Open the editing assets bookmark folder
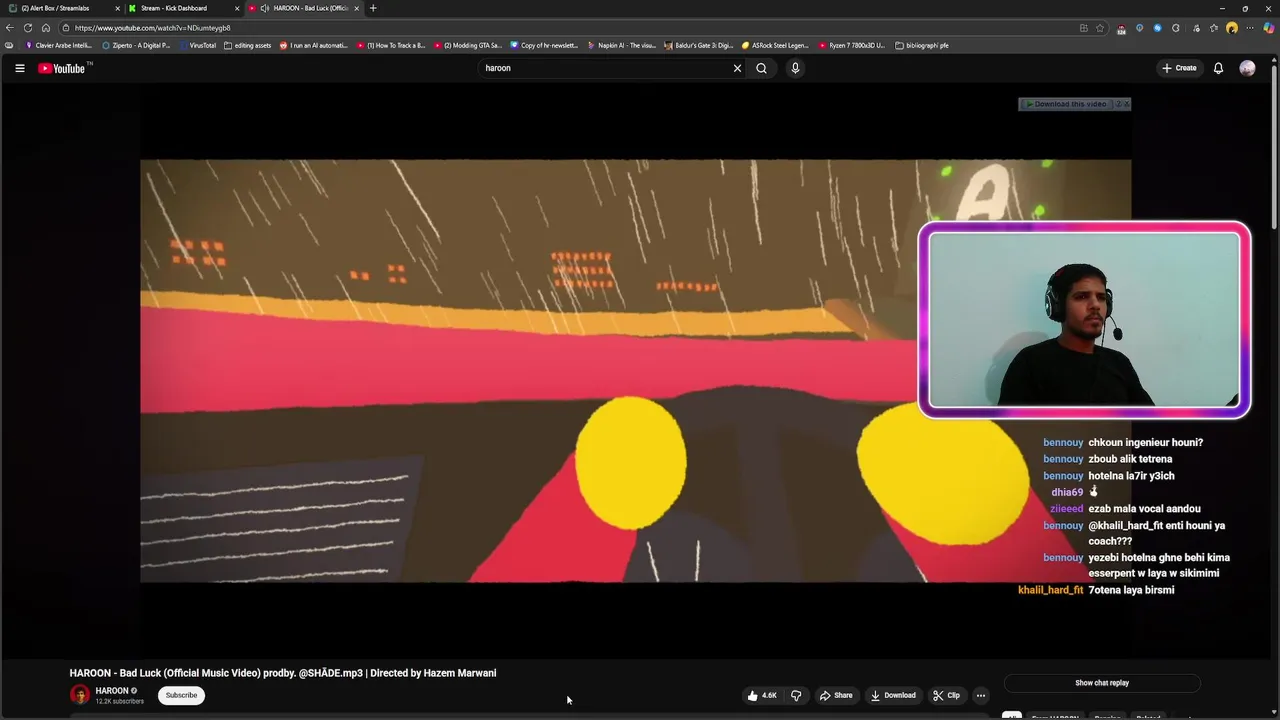The width and height of the screenshot is (1280, 720). (248, 45)
